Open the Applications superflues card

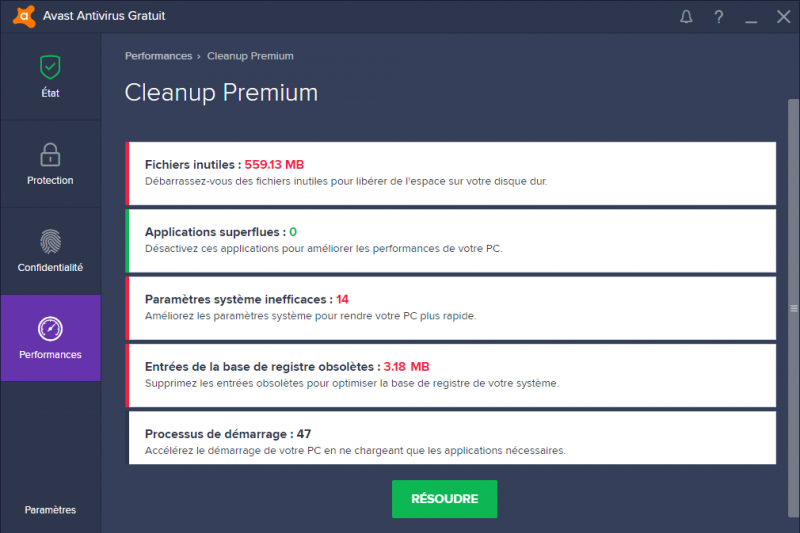(x=451, y=241)
